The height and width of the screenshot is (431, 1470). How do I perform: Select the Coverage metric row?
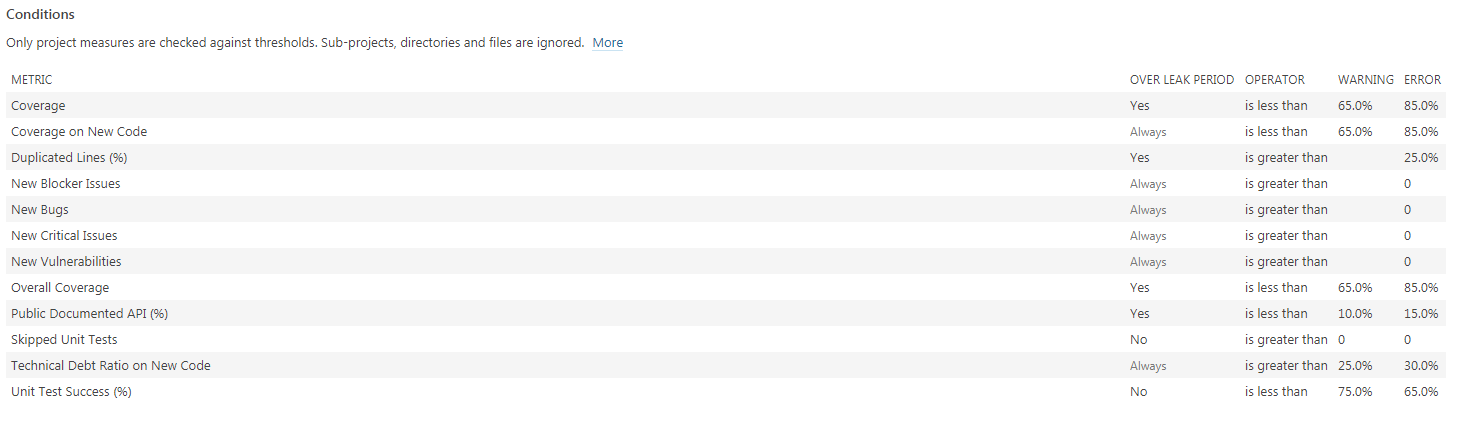coord(726,105)
